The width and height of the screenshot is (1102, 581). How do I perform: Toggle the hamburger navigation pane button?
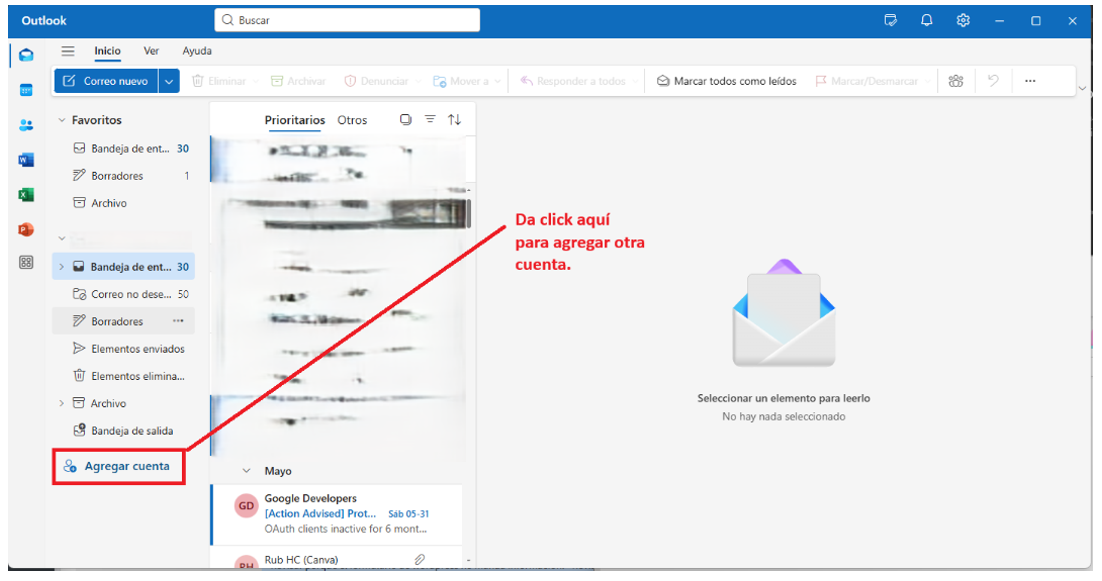(x=68, y=51)
